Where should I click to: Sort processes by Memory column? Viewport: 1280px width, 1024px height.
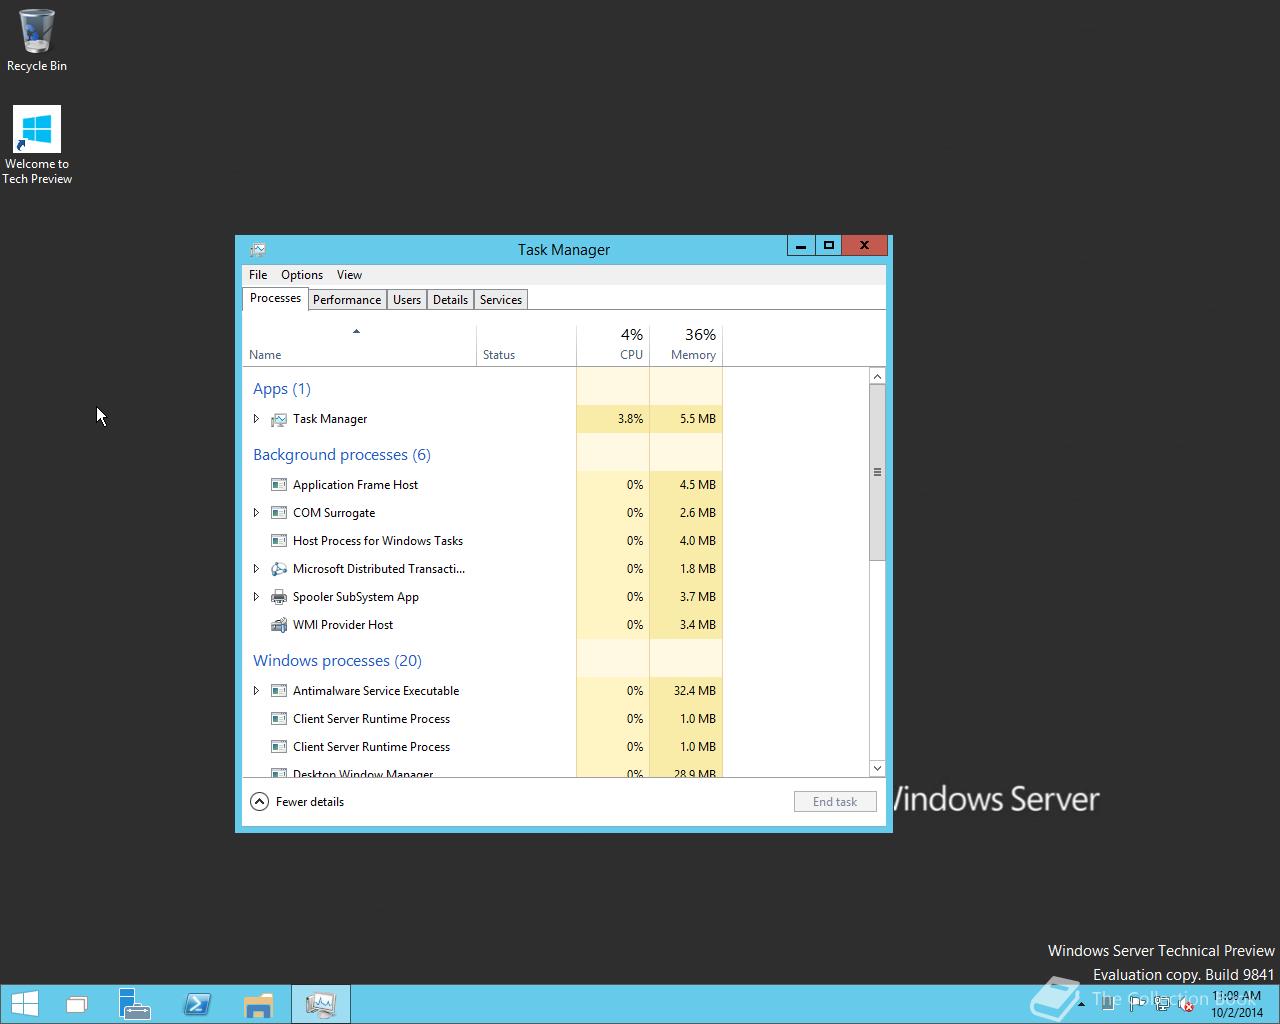(x=686, y=345)
